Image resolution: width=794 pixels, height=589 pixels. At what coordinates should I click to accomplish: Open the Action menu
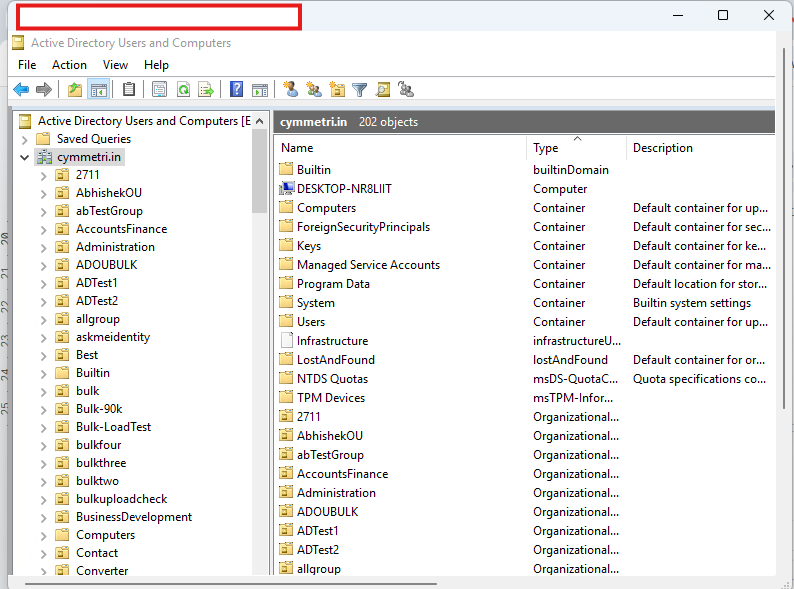point(69,65)
